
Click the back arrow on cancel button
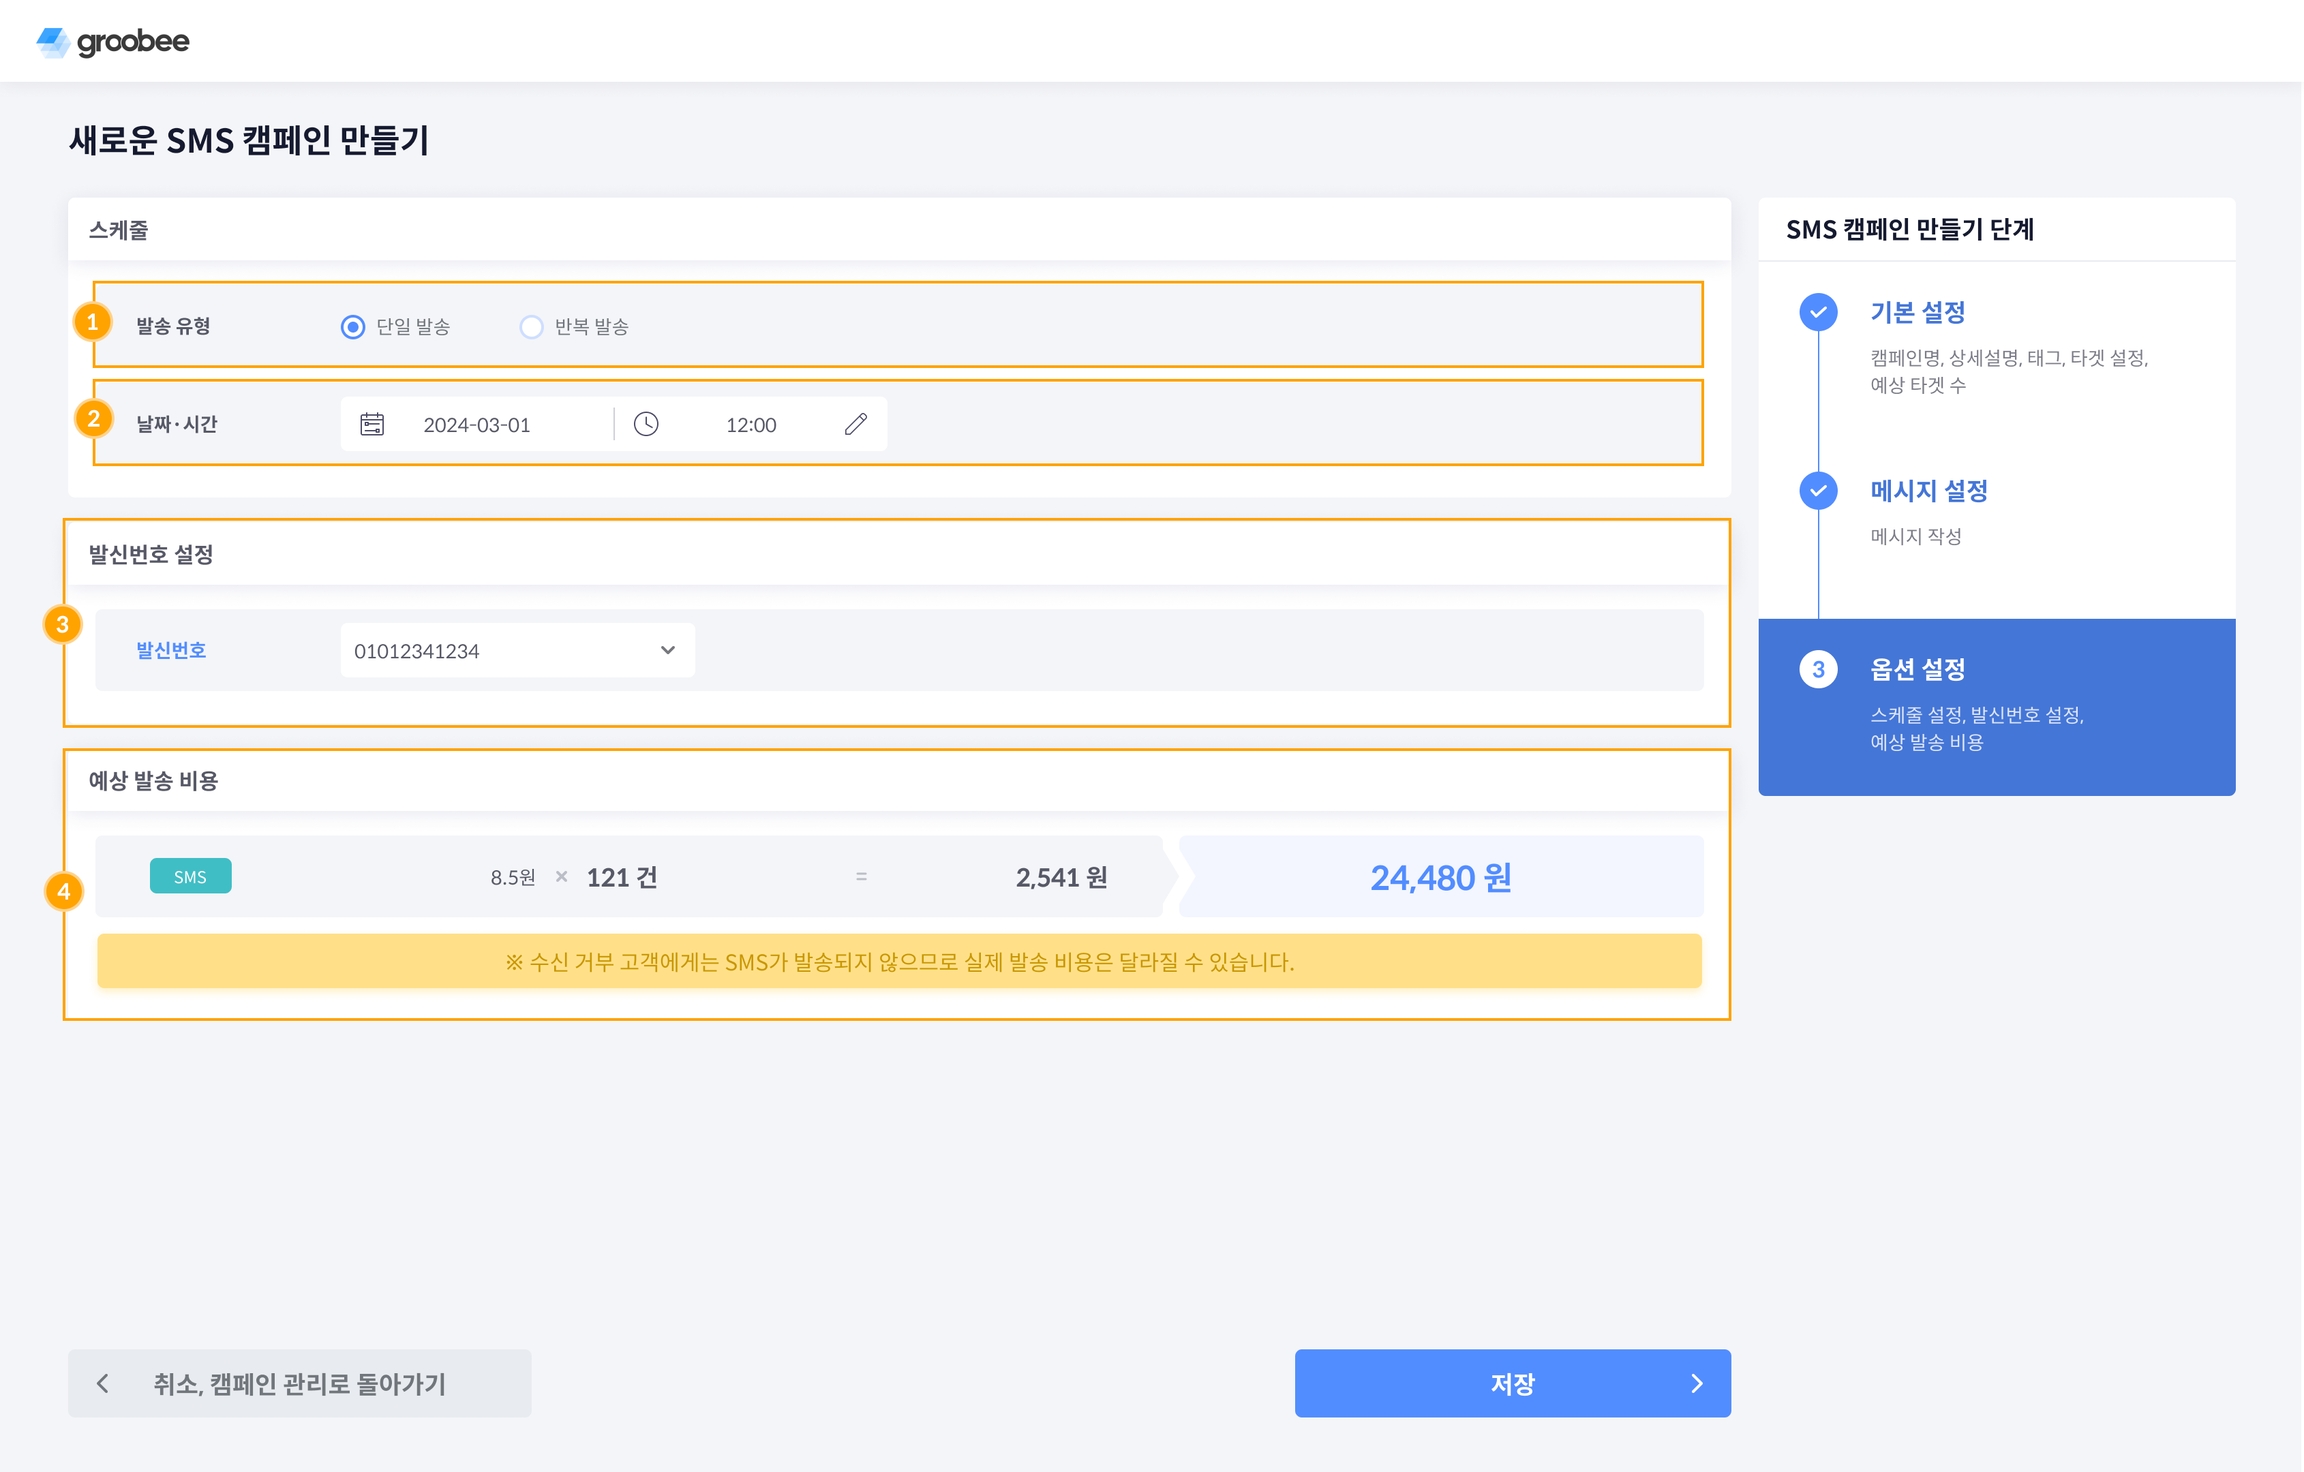(x=102, y=1383)
